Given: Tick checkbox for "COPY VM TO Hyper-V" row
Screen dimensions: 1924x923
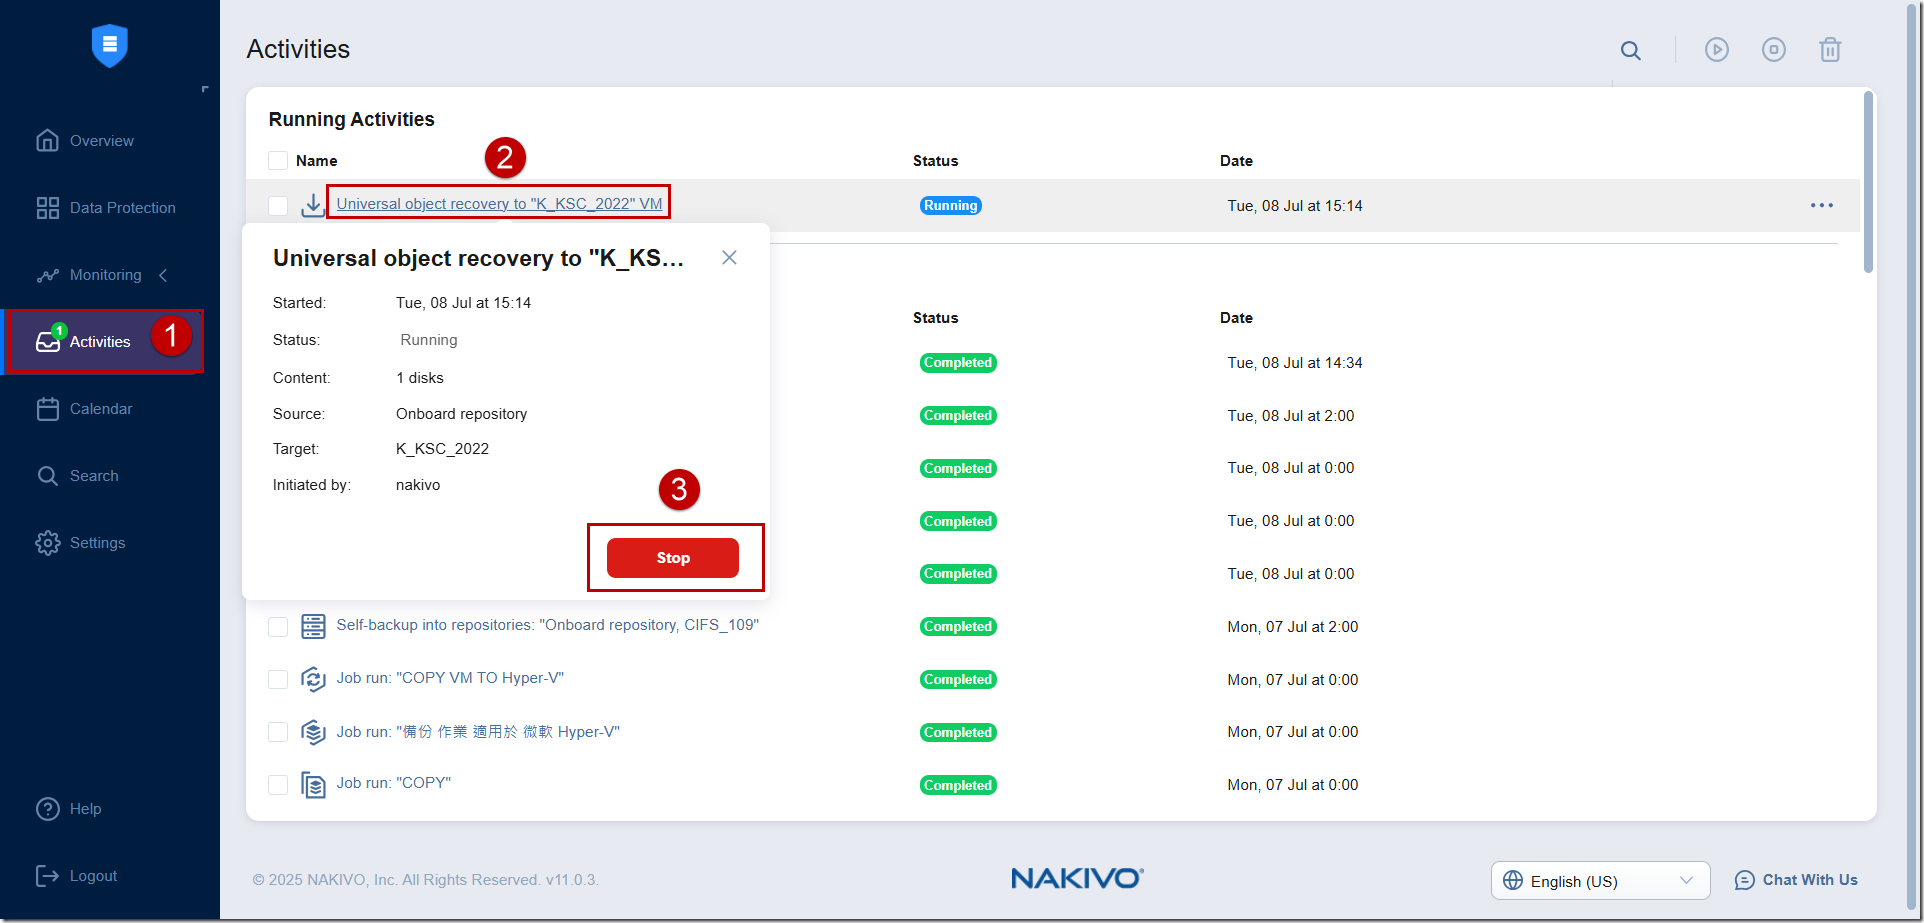Looking at the screenshot, I should tap(278, 680).
